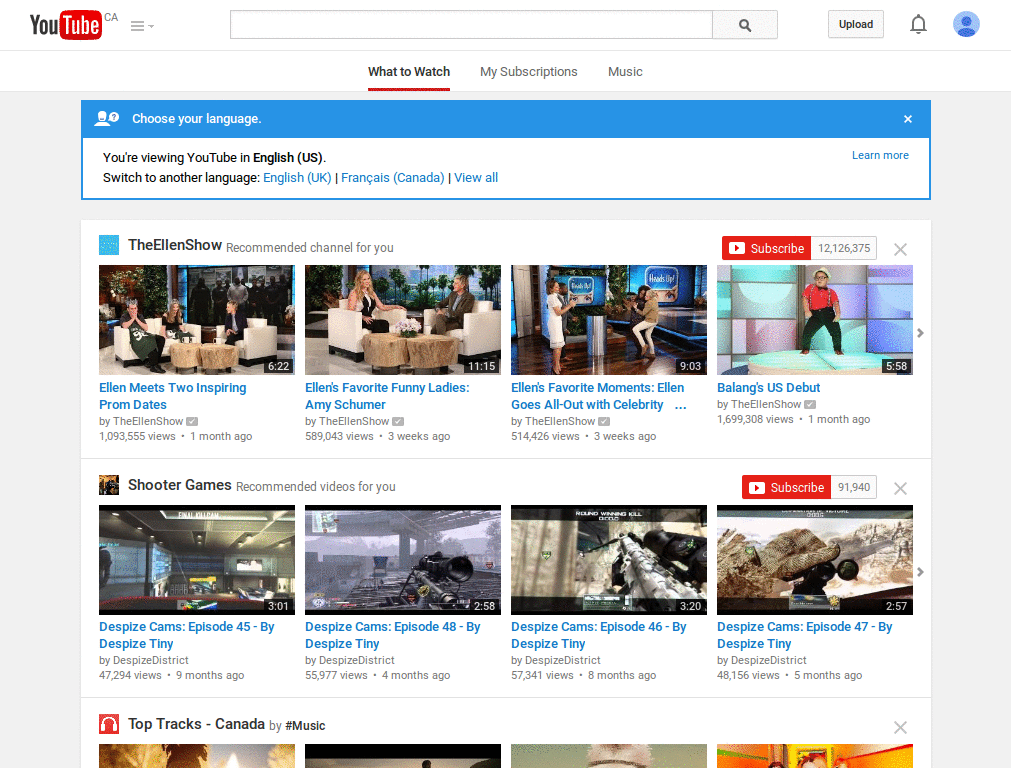Viewport: 1024px width, 768px height.
Task: Open DespizeDistrict channel under Episode 45
Action: [x=151, y=661]
